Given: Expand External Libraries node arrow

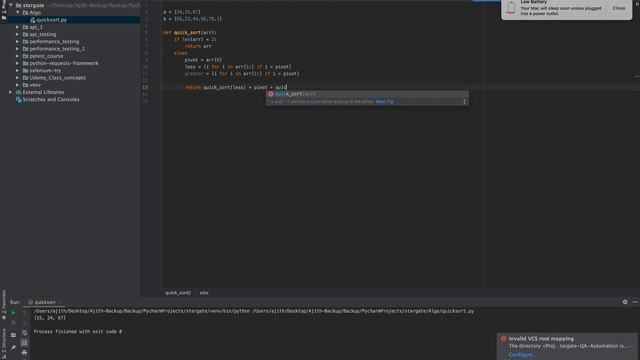Looking at the screenshot, I should pyautogui.click(x=11, y=92).
